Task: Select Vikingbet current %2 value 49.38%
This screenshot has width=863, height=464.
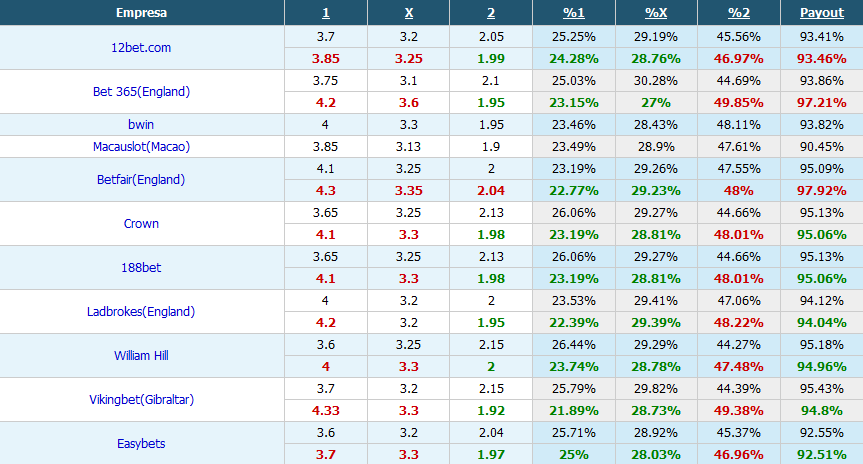Action: (x=739, y=411)
